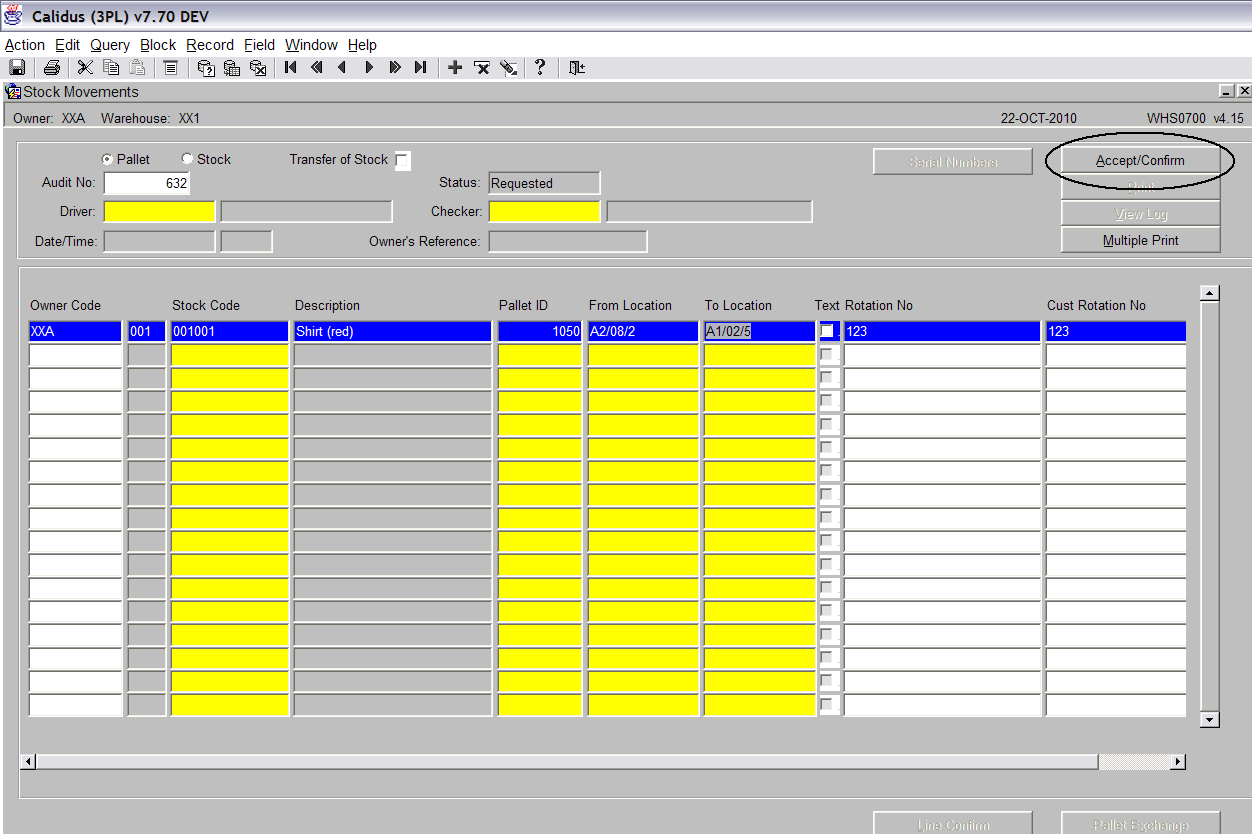This screenshot has height=834, width=1252.
Task: Select the Stock radio button
Action: [x=187, y=159]
